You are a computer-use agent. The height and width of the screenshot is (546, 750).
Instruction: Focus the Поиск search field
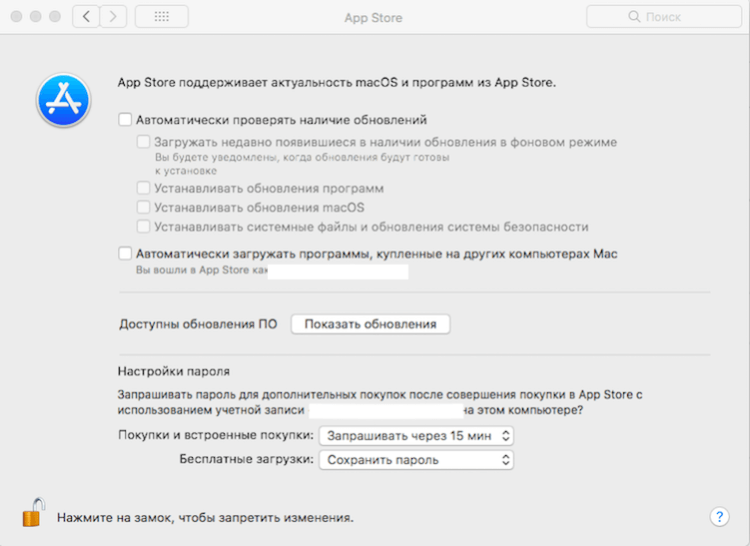click(664, 17)
